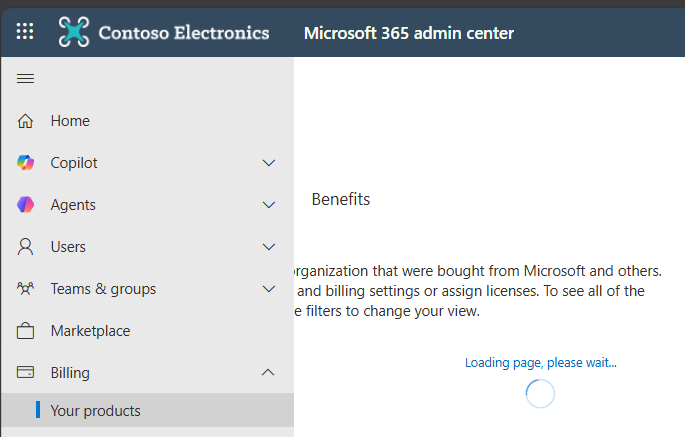Viewport: 685px width, 437px height.
Task: Click the Teams & groups icon
Action: tap(26, 289)
